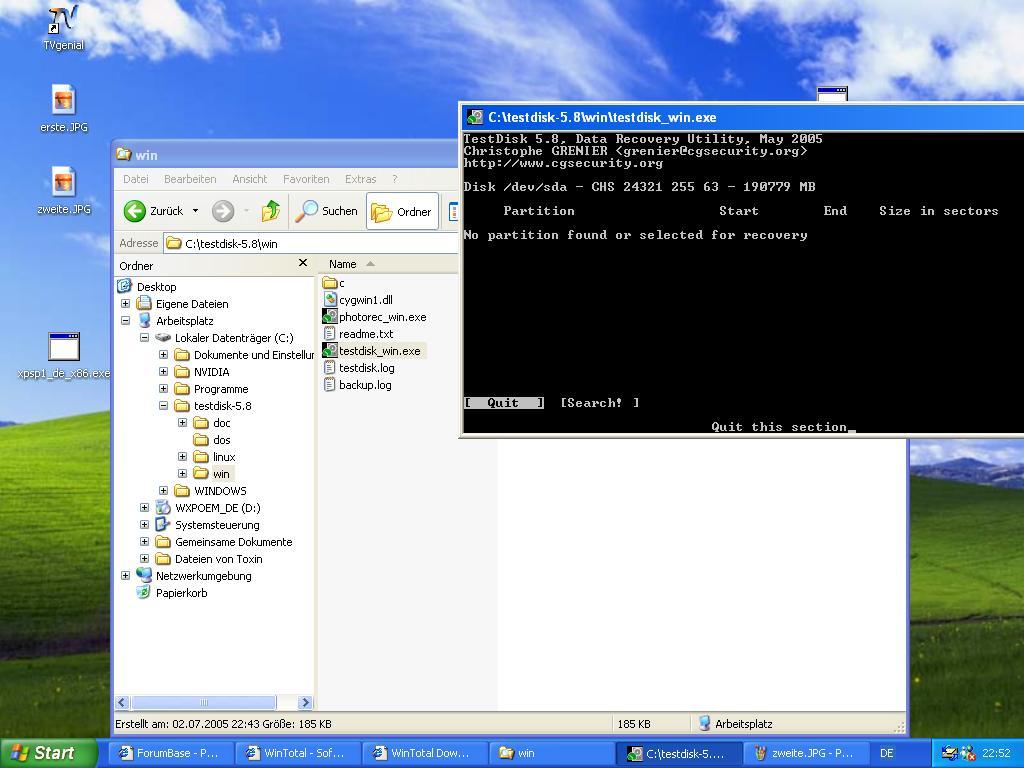
Task: Expand Eigene Dateien in folder tree
Action: tap(125, 304)
